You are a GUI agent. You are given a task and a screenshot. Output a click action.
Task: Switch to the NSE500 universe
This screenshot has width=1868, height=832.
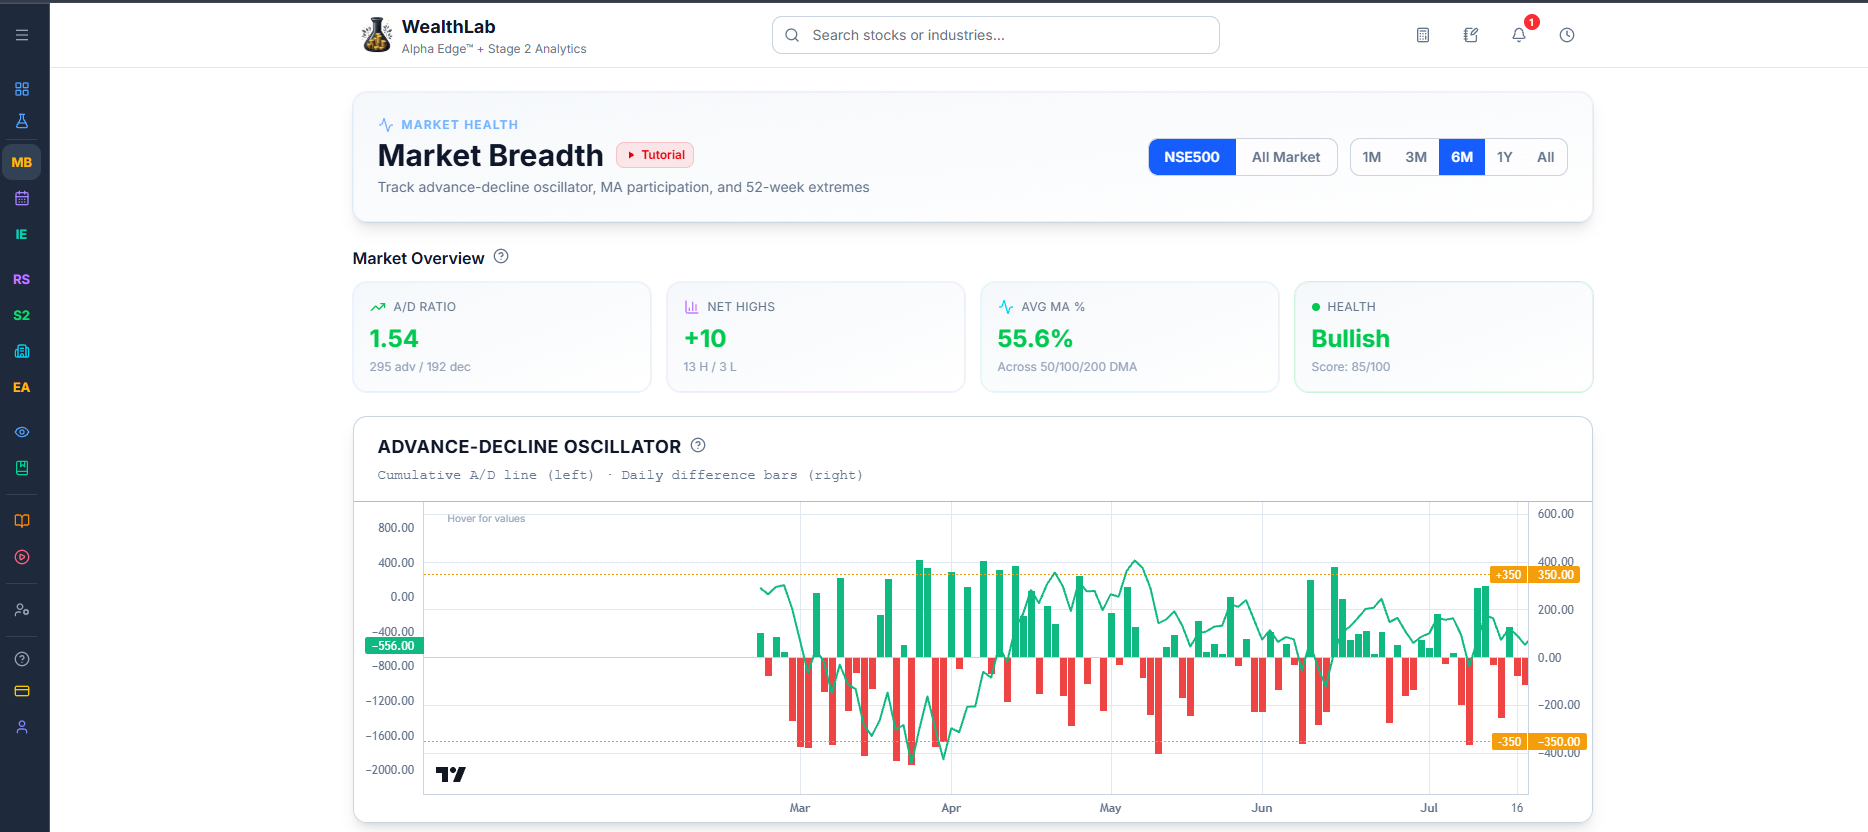click(1192, 157)
